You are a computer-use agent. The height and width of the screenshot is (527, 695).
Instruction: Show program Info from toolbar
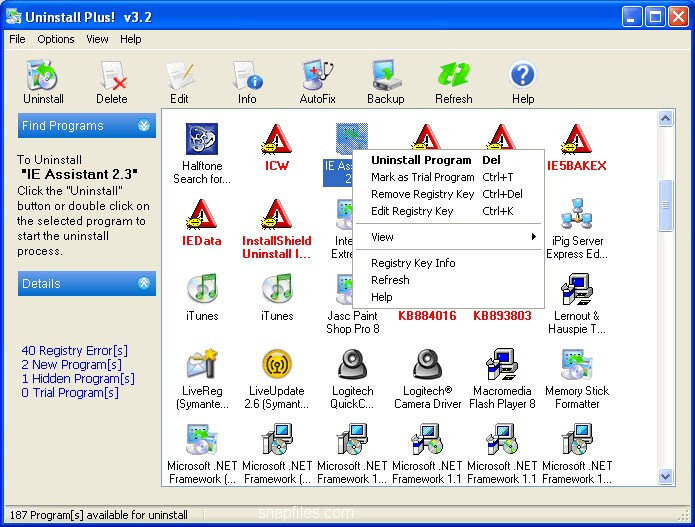(x=247, y=76)
